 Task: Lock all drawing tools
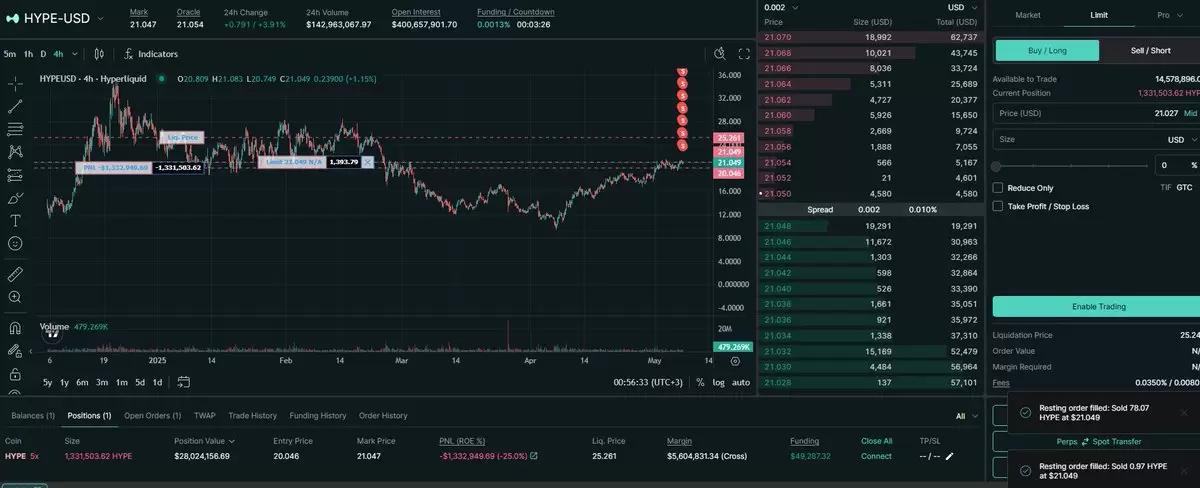pyautogui.click(x=15, y=374)
